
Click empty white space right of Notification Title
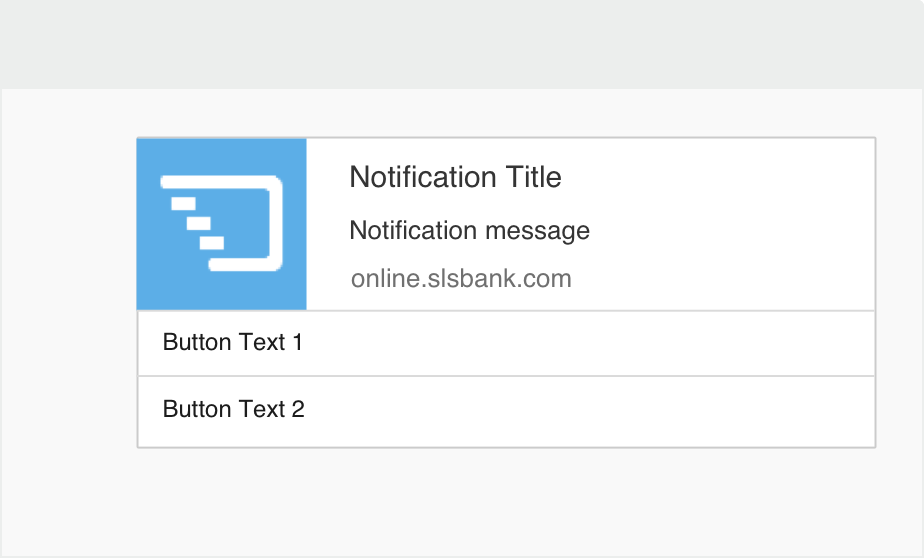(x=716, y=177)
